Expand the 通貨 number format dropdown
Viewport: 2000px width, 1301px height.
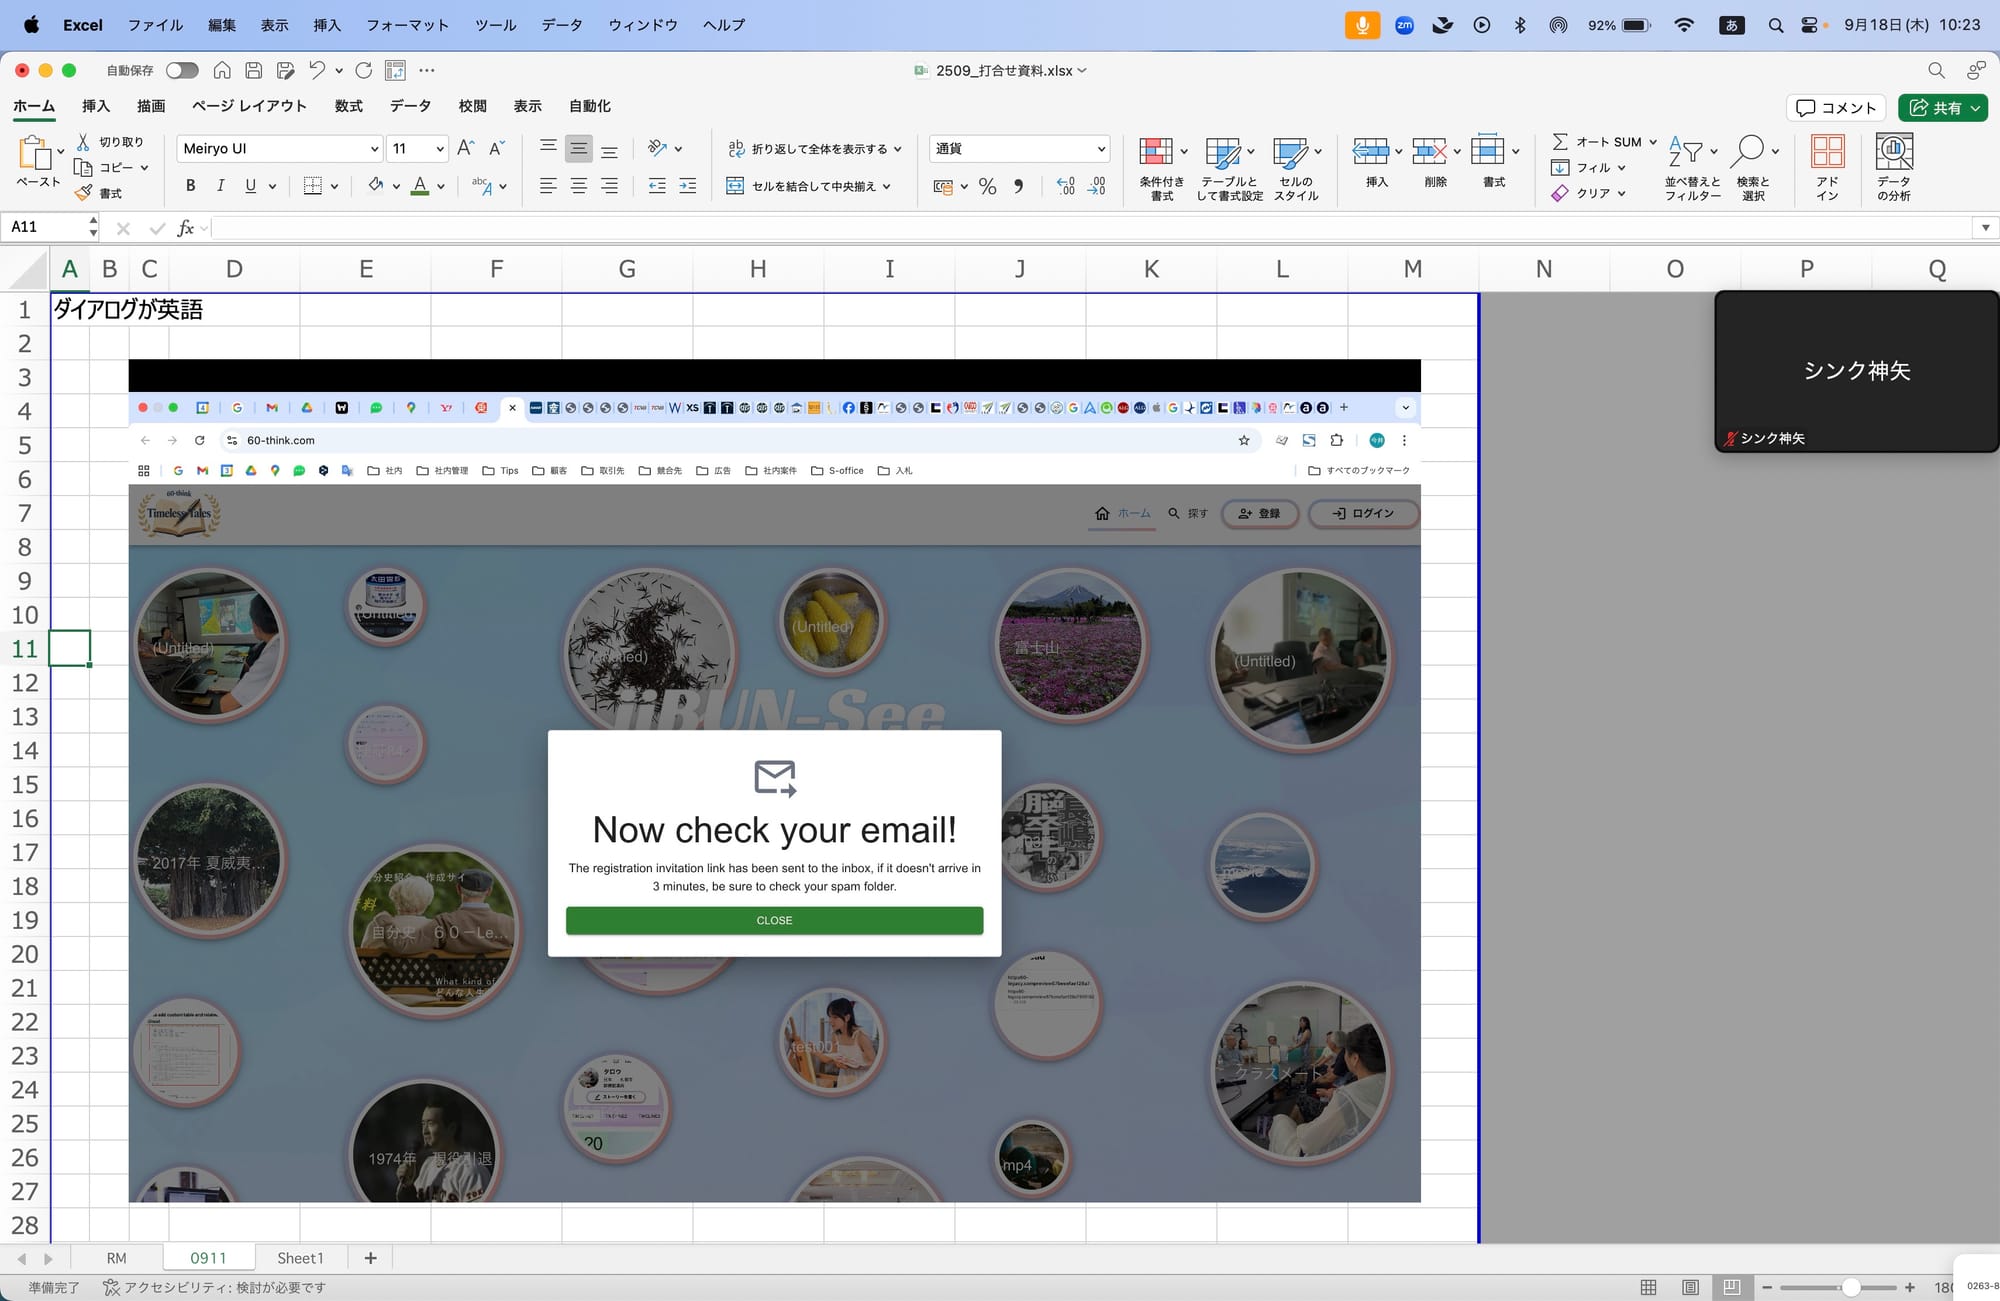pyautogui.click(x=1101, y=149)
